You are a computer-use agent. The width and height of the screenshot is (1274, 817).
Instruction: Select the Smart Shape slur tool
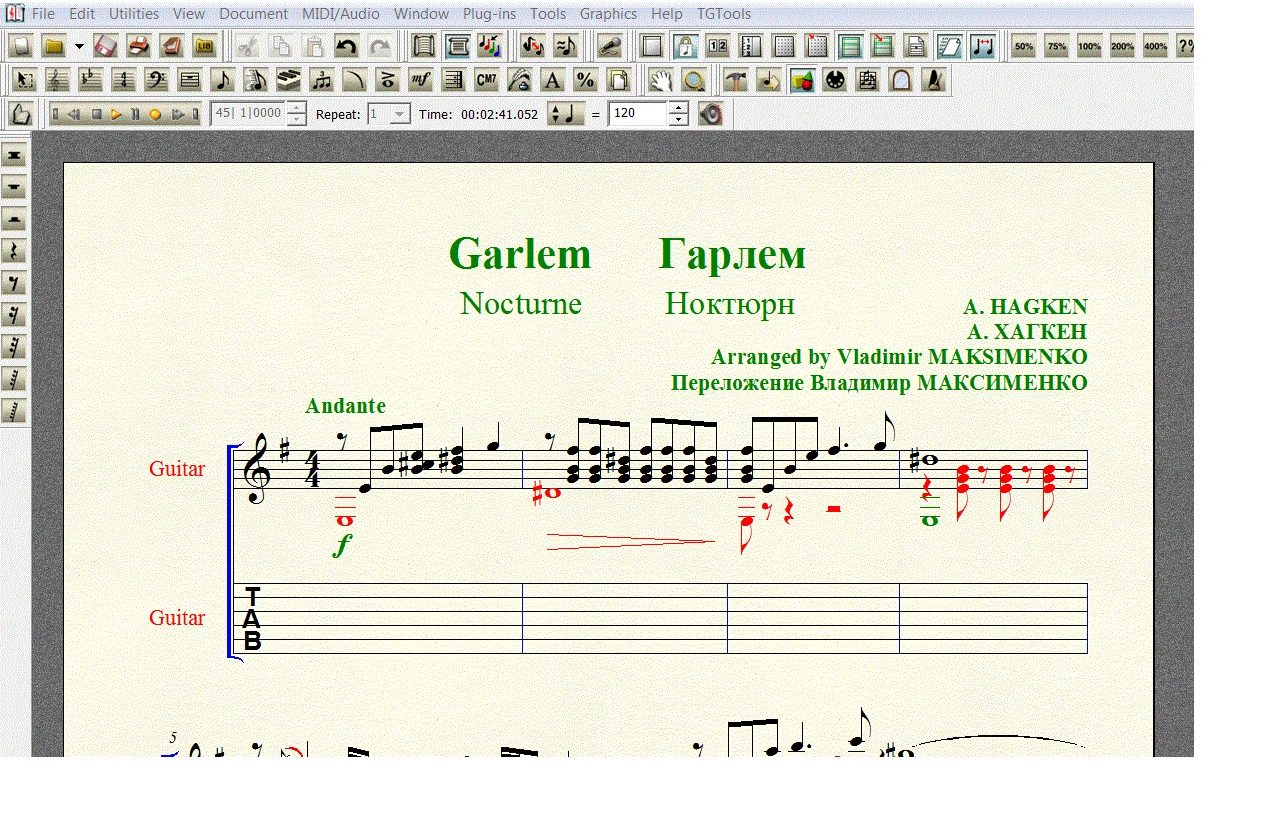click(354, 81)
